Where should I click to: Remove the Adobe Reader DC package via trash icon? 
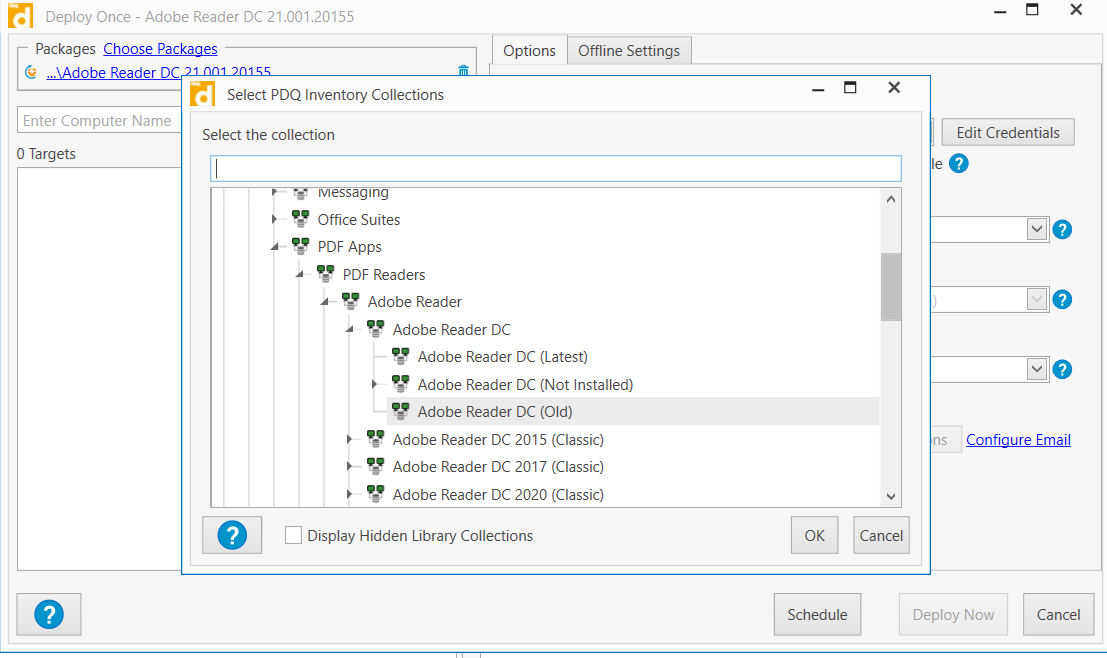tap(463, 71)
